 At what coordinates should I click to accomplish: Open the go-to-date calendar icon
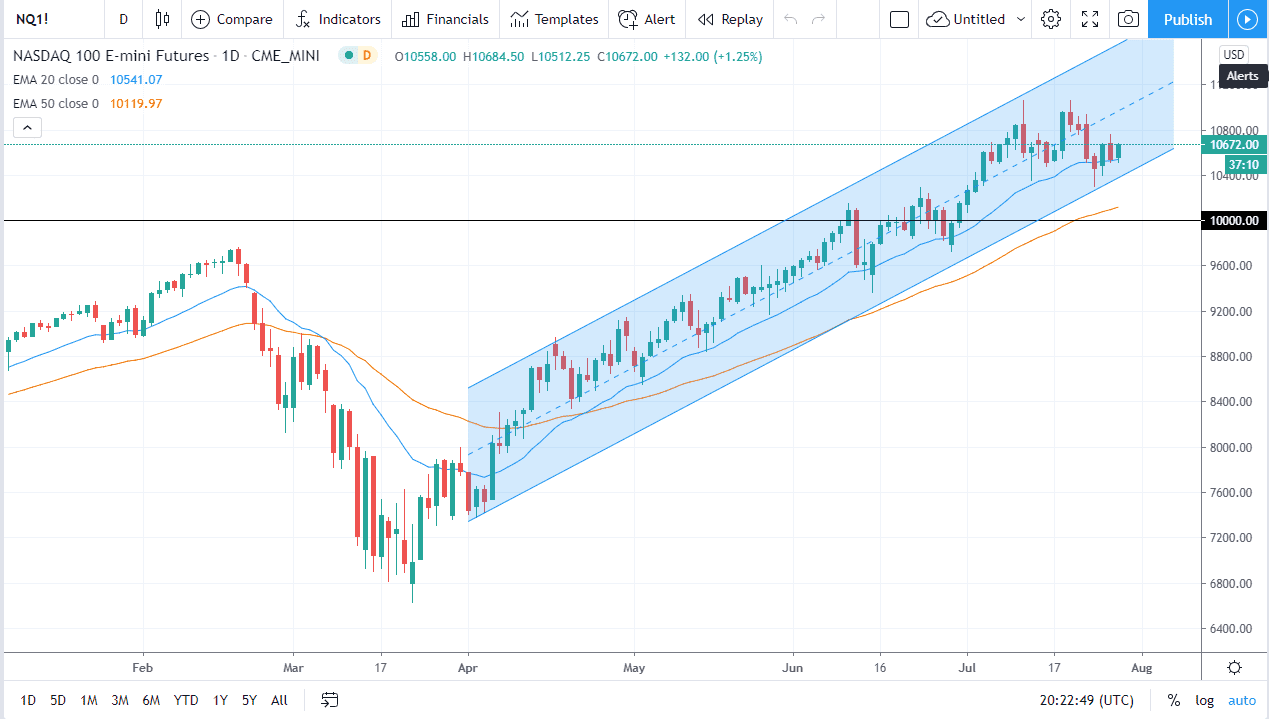pyautogui.click(x=330, y=700)
